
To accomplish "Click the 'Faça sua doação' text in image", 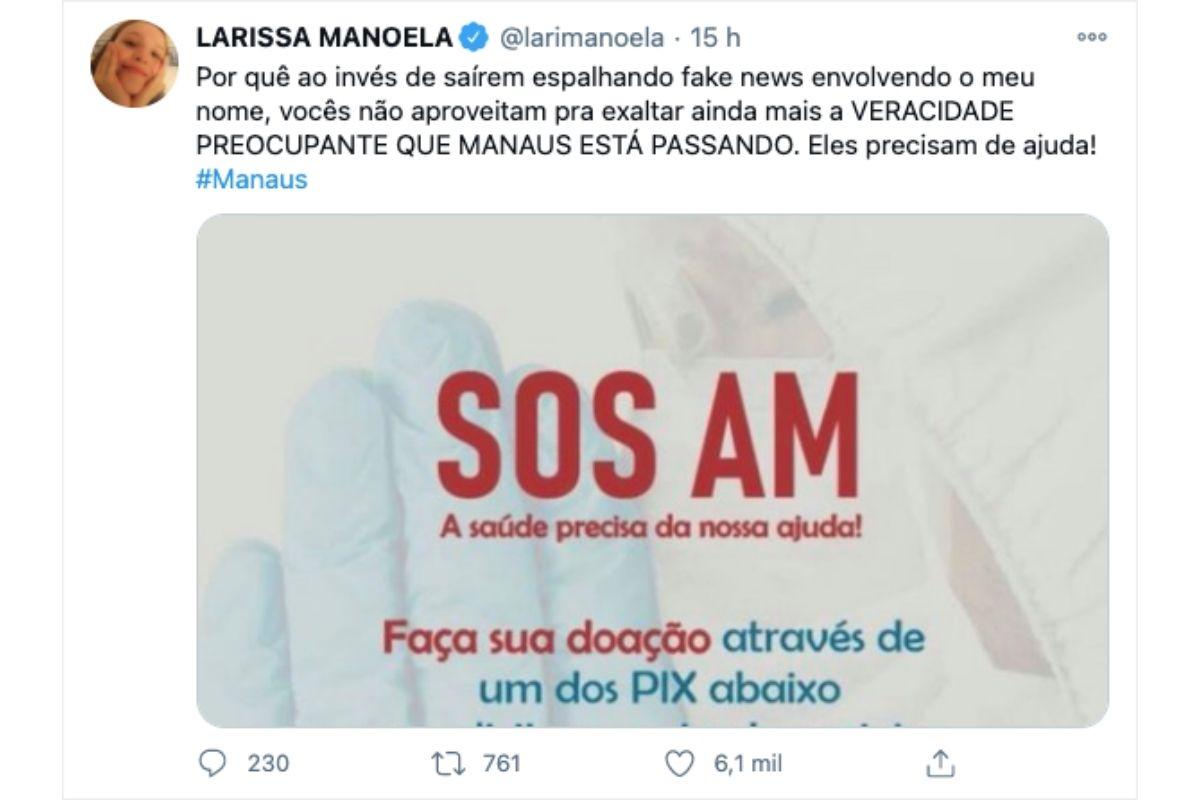I will pyautogui.click(x=546, y=636).
